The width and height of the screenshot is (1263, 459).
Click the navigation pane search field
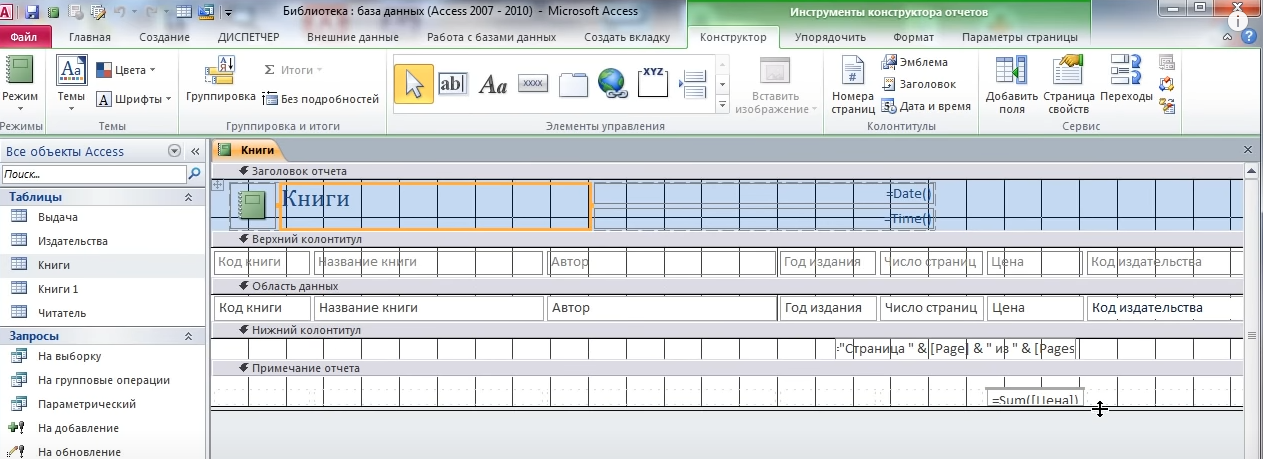click(x=94, y=174)
